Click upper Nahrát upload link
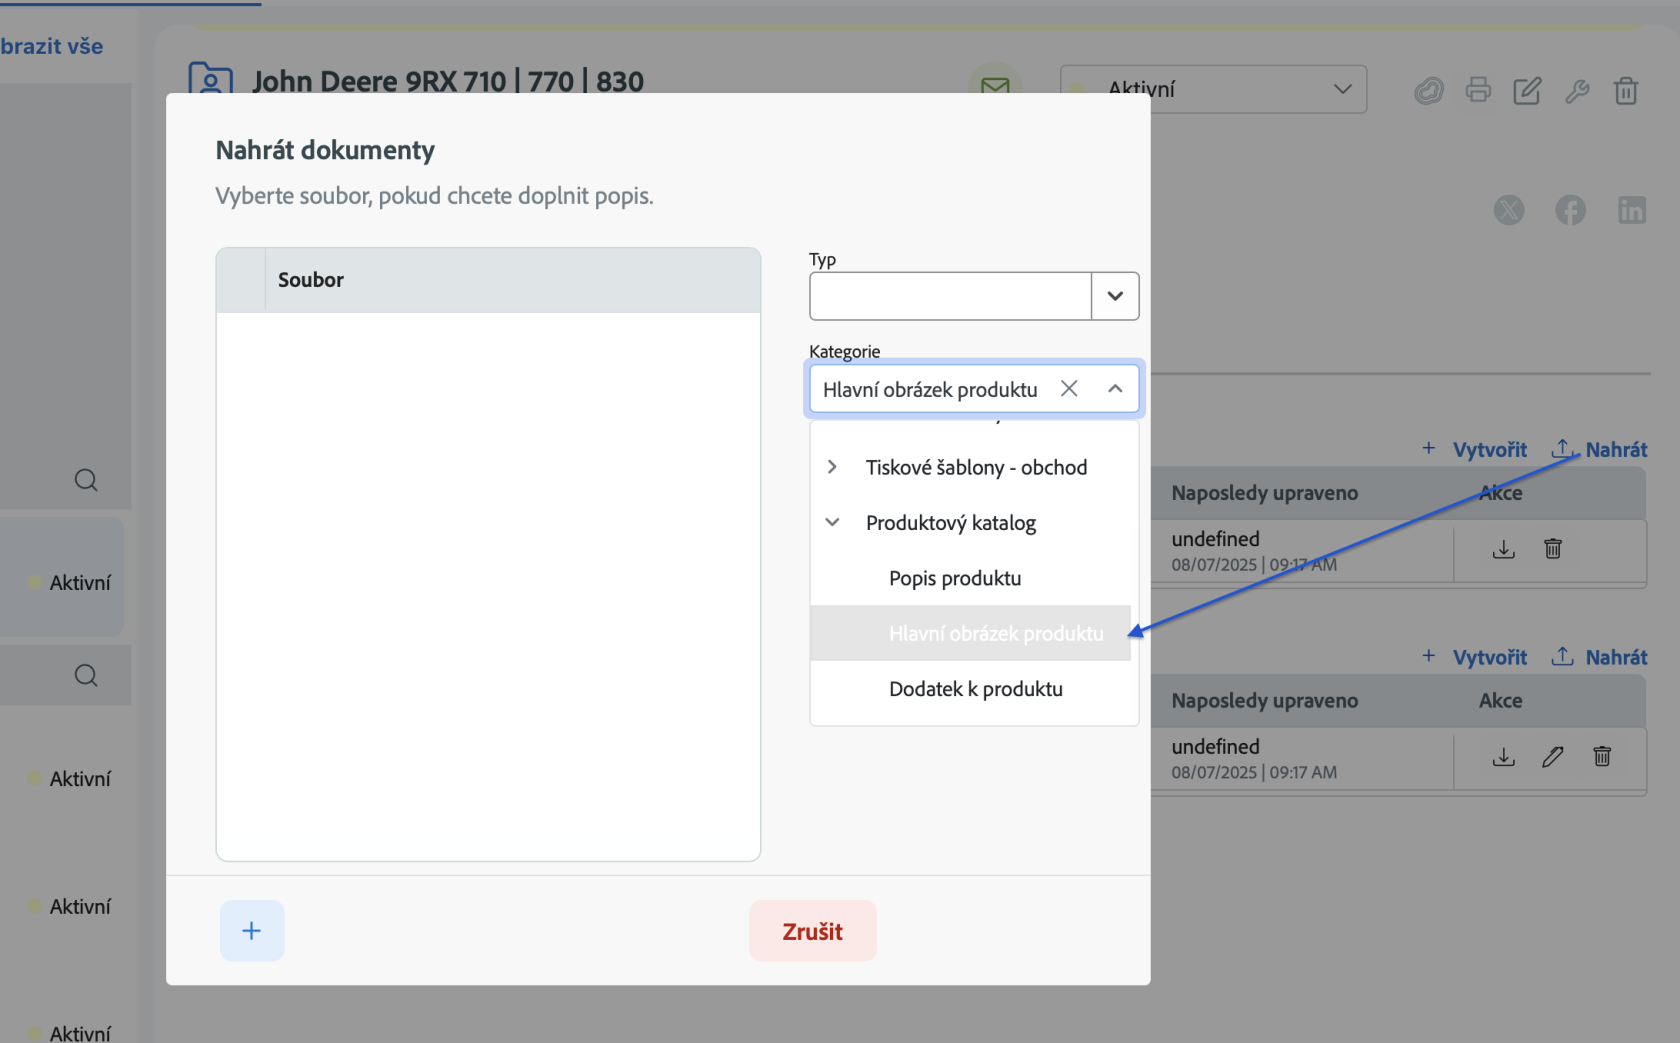This screenshot has width=1680, height=1043. [x=1599, y=450]
